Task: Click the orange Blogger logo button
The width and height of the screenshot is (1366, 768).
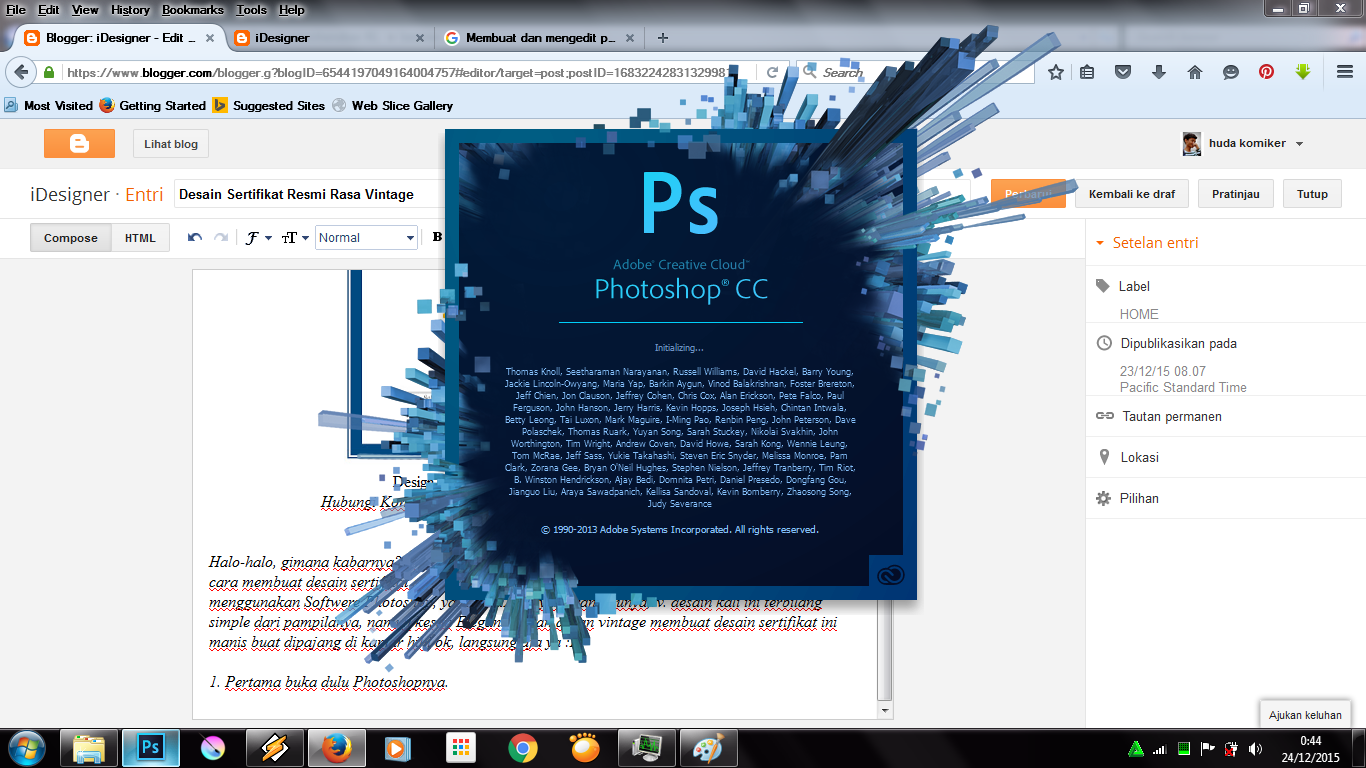Action: coord(79,144)
